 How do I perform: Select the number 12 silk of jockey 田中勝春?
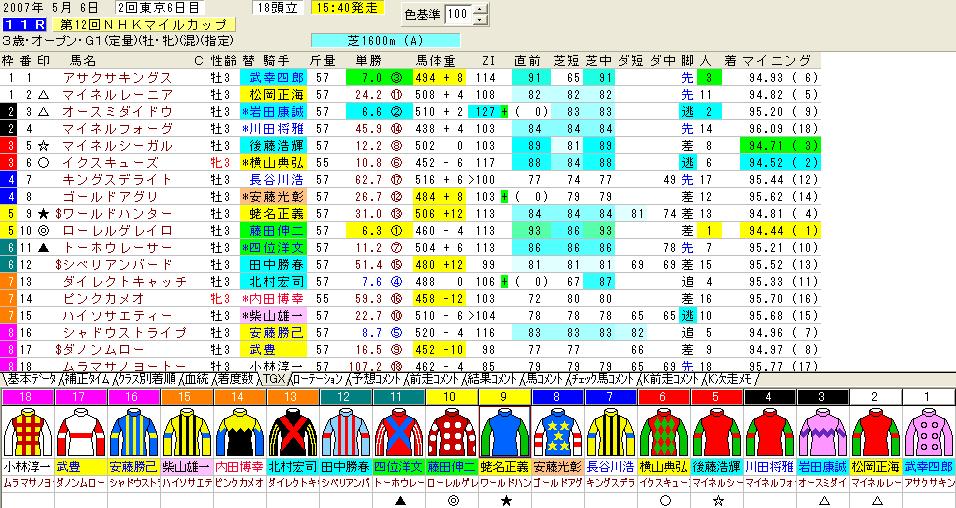pyautogui.click(x=346, y=432)
